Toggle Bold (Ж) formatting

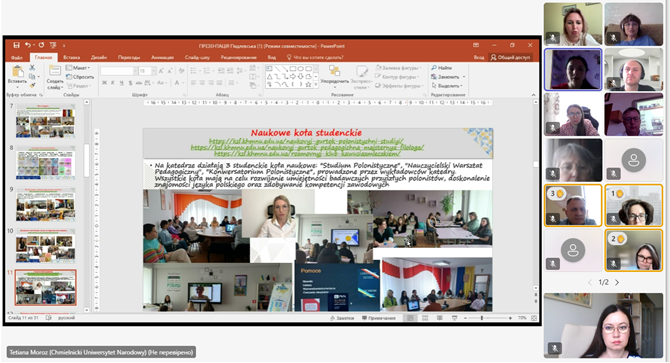coord(104,83)
